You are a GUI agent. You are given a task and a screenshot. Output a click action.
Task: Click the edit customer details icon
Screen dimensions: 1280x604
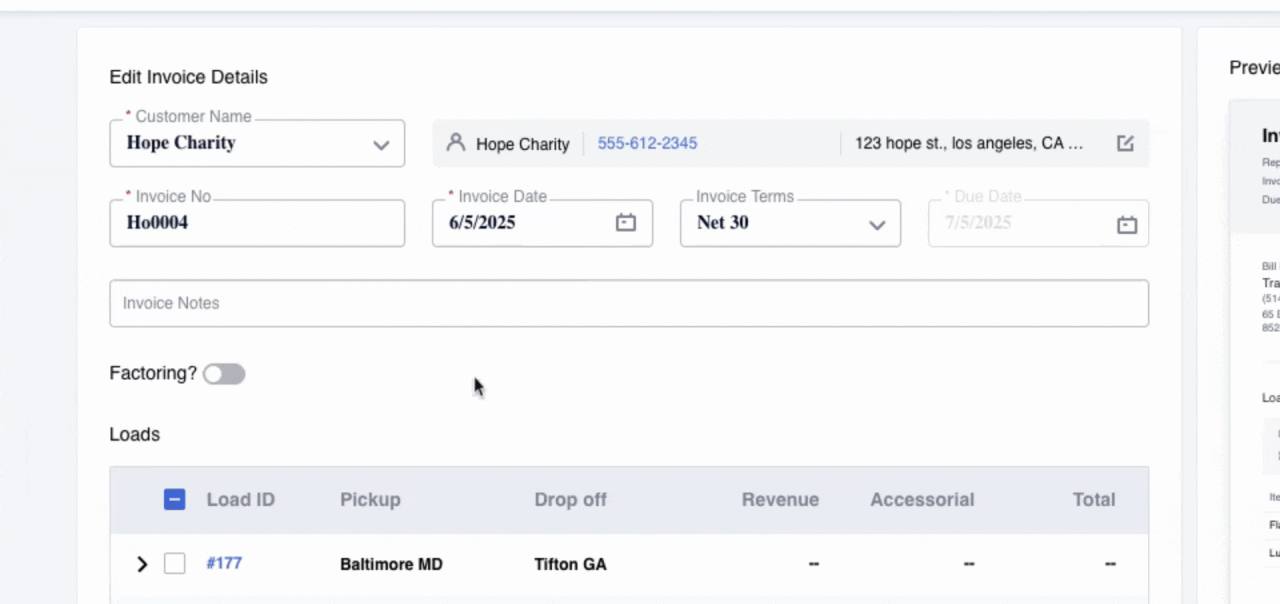tap(1125, 143)
